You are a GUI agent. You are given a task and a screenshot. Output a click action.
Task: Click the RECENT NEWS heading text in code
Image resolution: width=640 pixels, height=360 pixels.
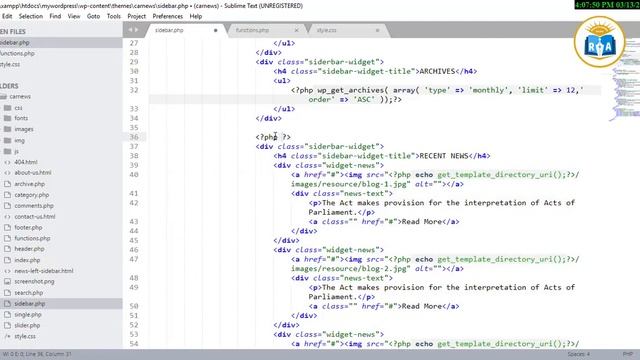(x=444, y=156)
